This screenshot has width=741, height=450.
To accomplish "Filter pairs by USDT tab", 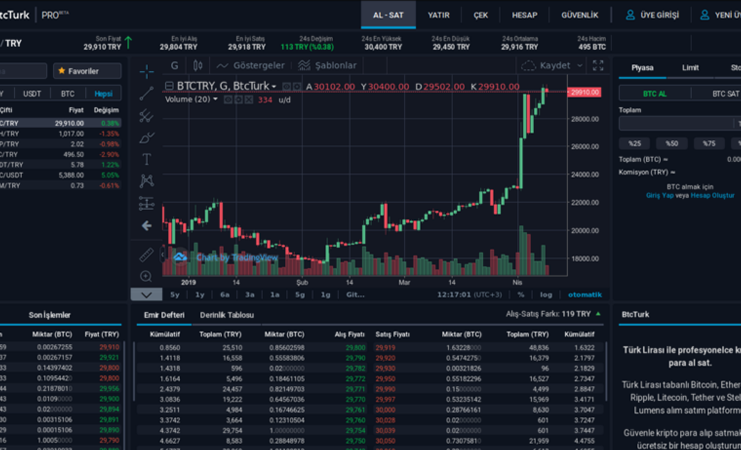I will [32, 94].
